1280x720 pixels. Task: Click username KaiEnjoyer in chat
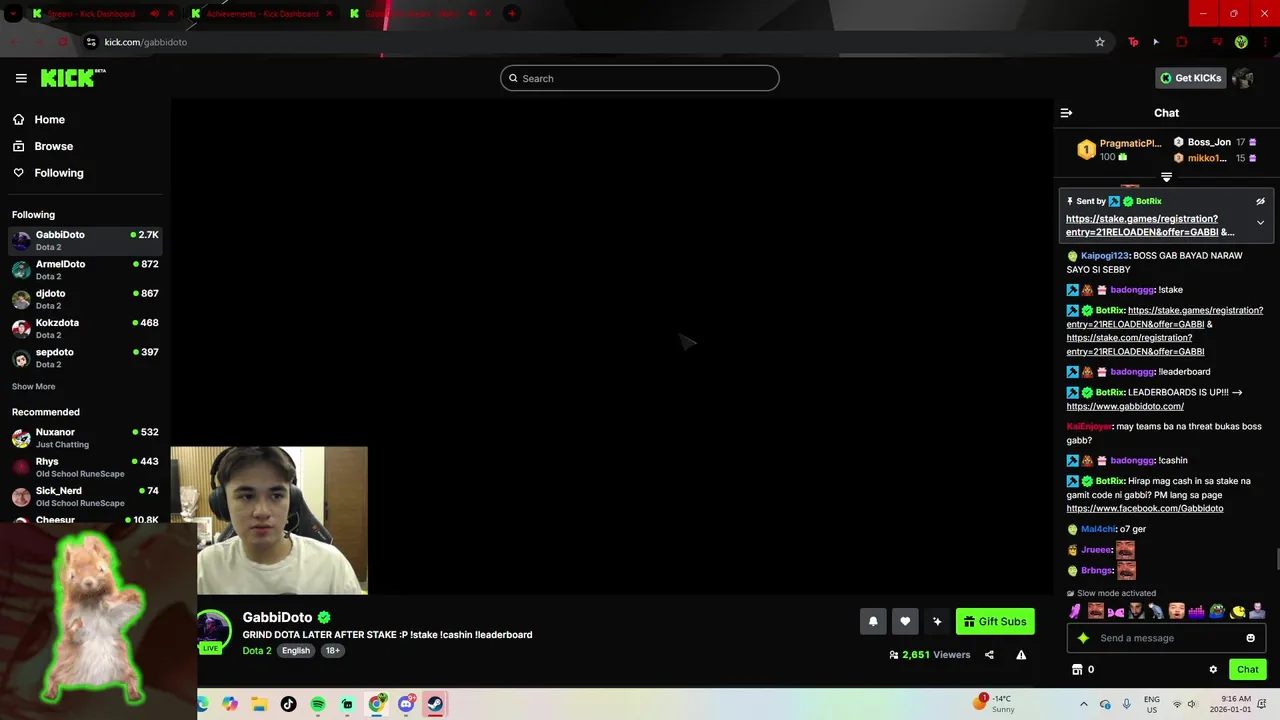point(1089,427)
